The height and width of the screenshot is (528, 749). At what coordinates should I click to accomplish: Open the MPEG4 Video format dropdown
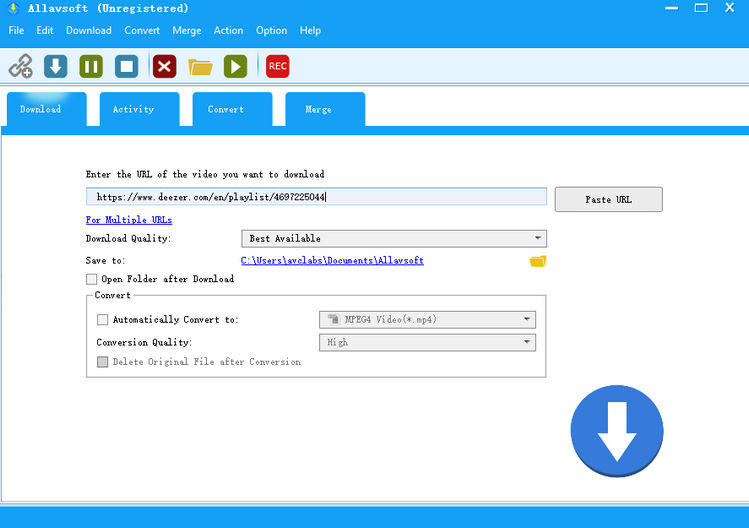[427, 320]
